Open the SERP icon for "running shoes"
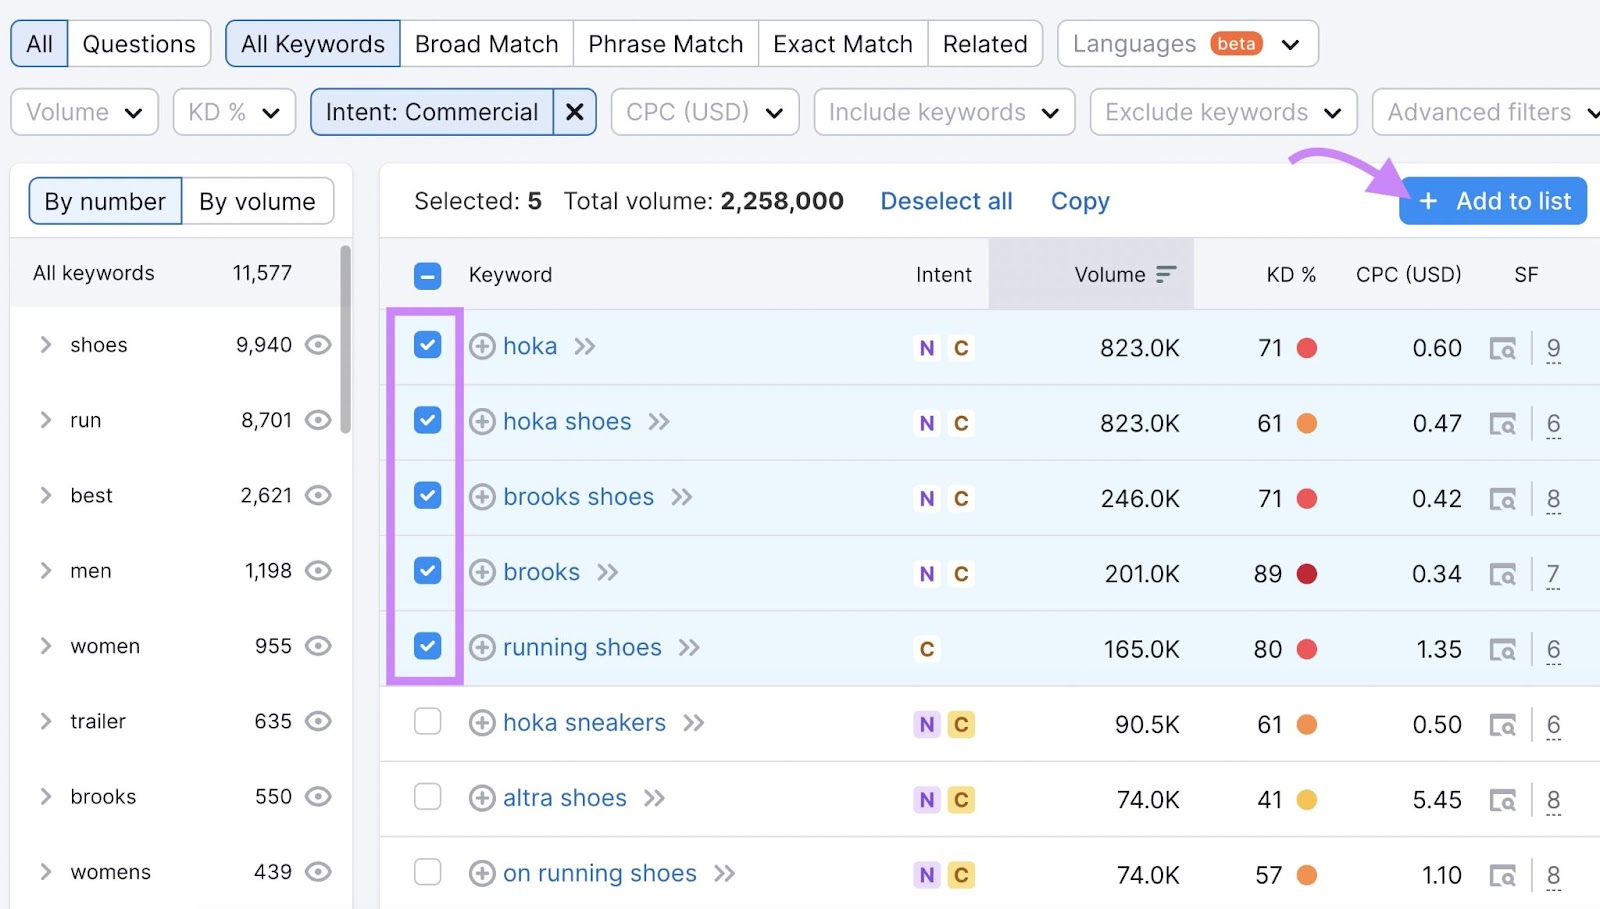The width and height of the screenshot is (1600, 909). [x=1504, y=648]
